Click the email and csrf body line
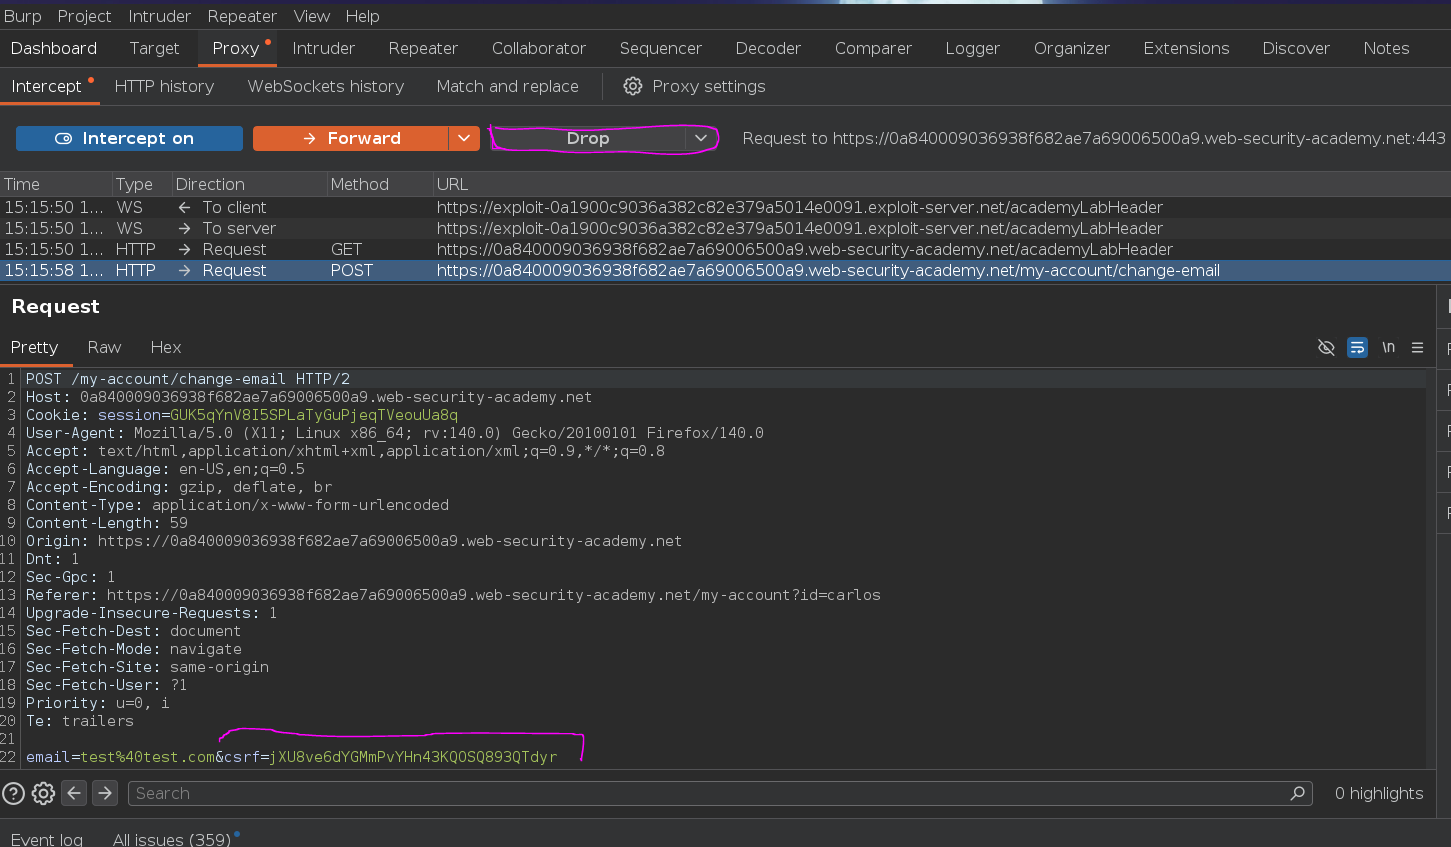 pyautogui.click(x=291, y=757)
